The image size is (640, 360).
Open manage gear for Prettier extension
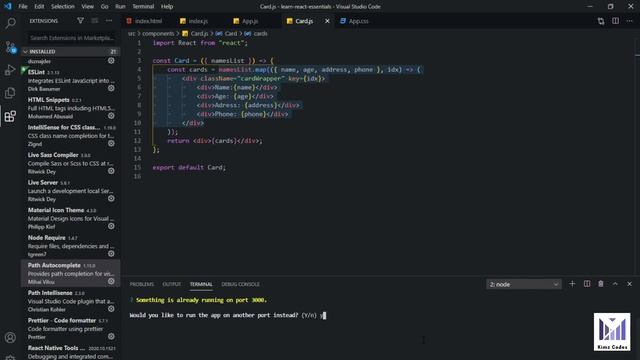(x=111, y=337)
